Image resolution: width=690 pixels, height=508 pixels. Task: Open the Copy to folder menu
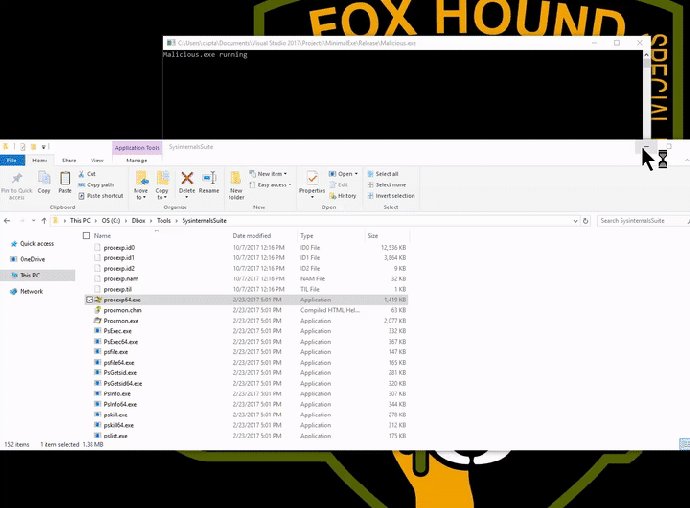pos(162,185)
